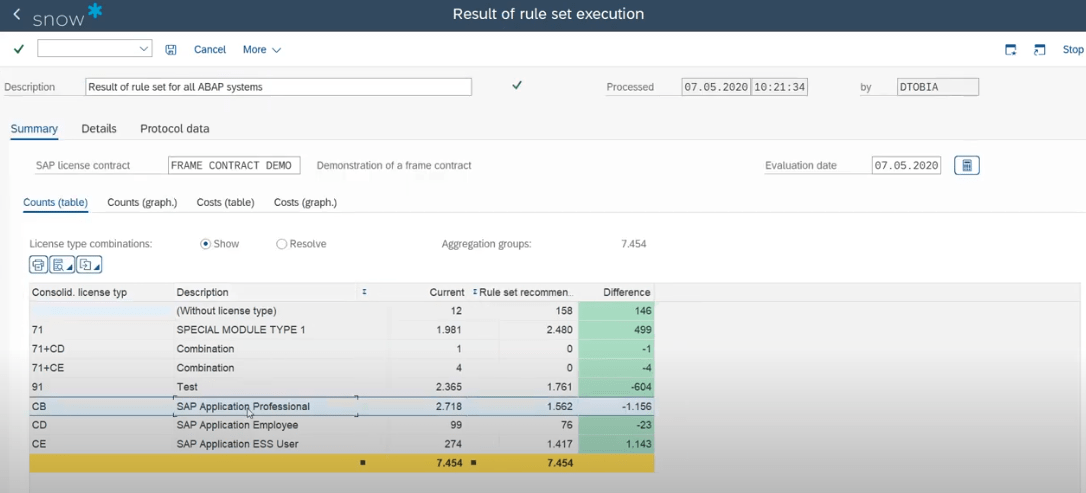Click the 'by' user field DTOBIA
The width and height of the screenshot is (1086, 493).
coord(938,87)
